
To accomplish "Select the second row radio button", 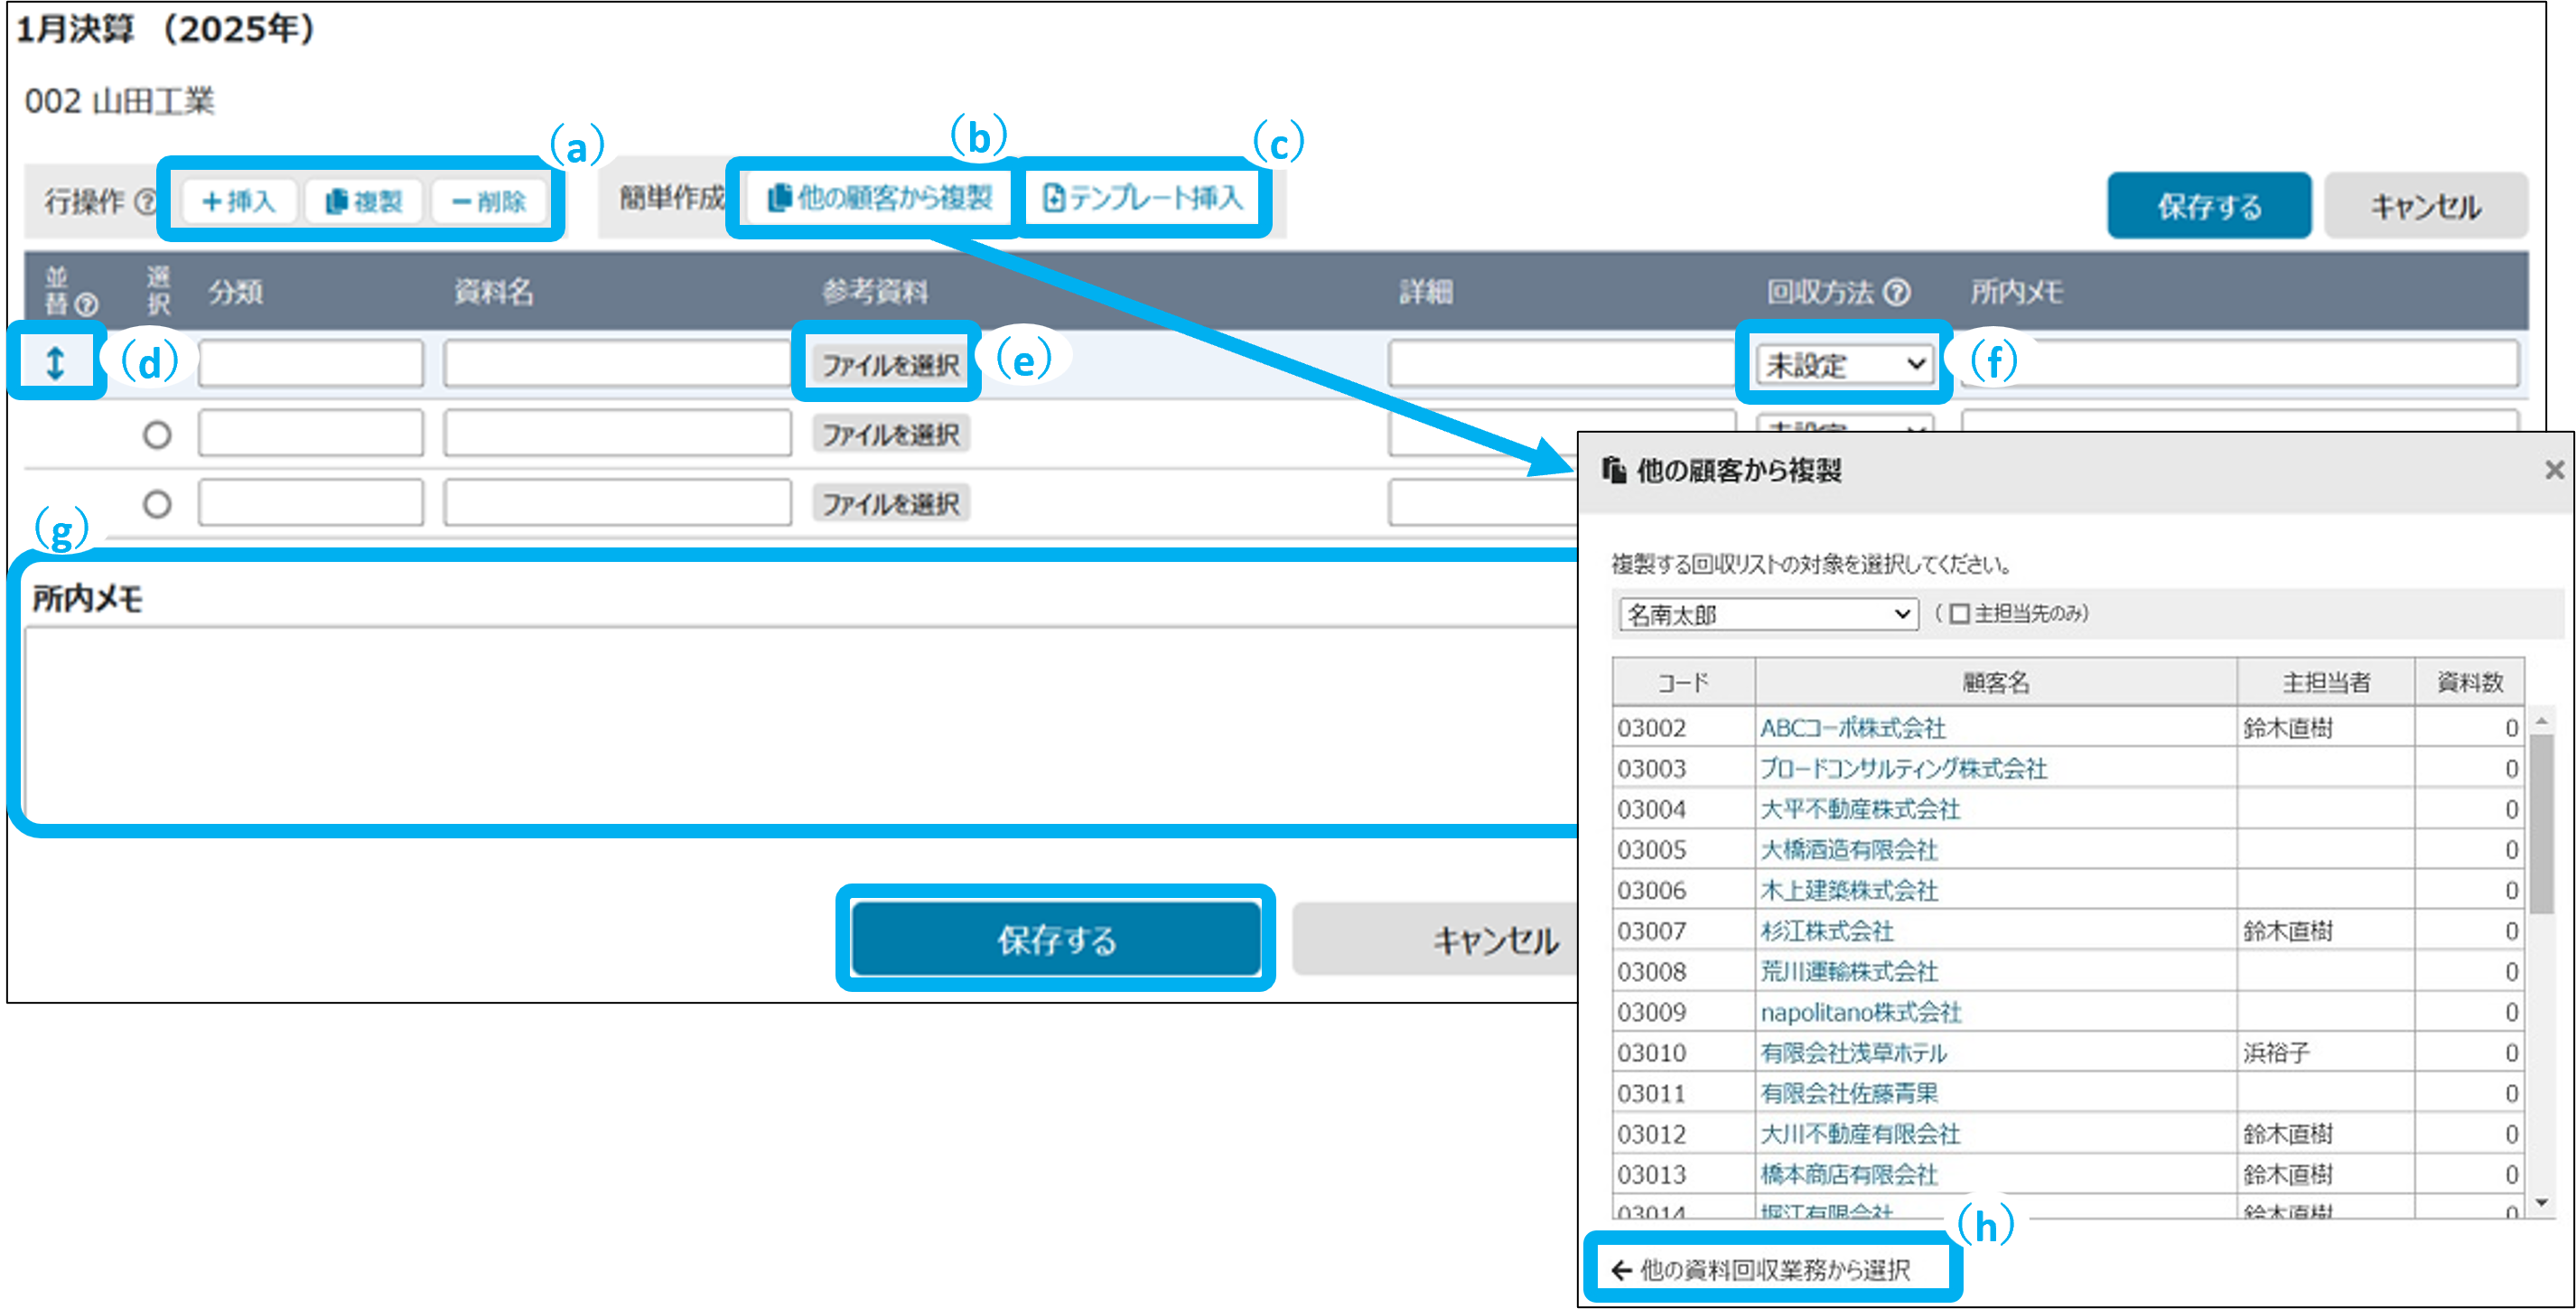I will click(157, 435).
